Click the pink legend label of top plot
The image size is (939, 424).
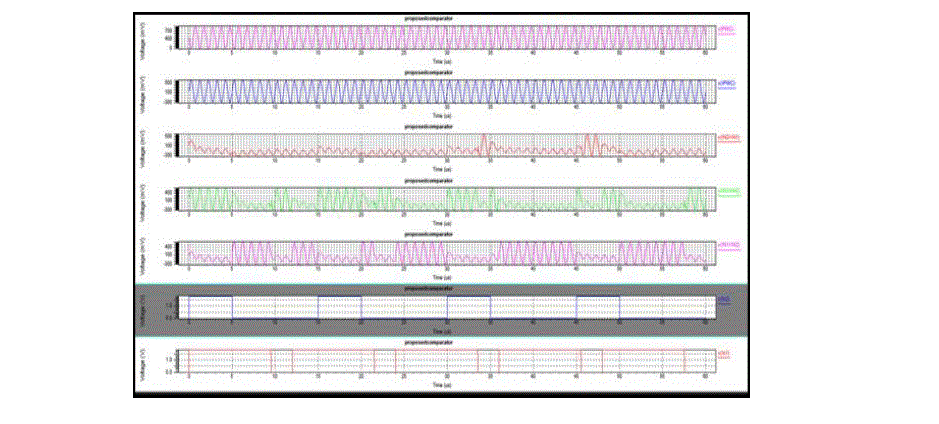click(726, 30)
